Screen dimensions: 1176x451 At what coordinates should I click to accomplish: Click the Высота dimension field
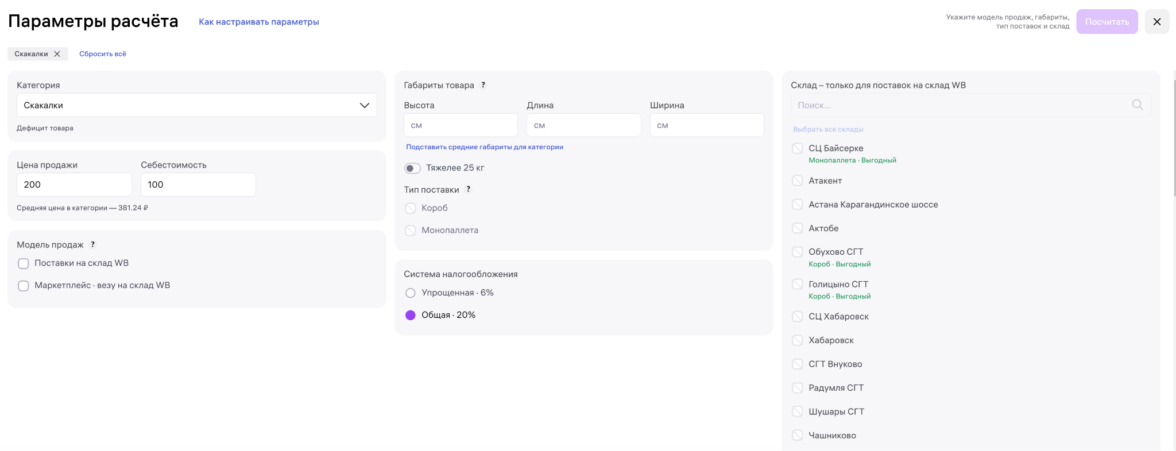click(x=460, y=125)
